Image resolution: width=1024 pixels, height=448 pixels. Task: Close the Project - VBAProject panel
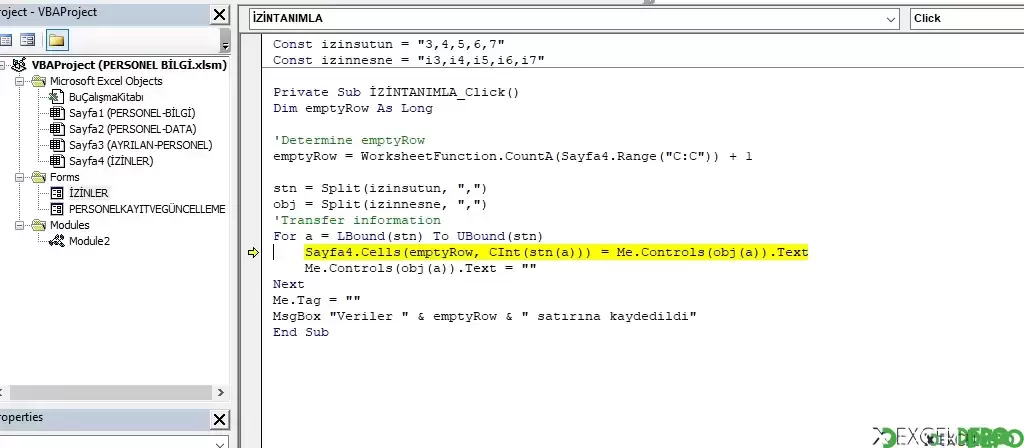point(220,14)
